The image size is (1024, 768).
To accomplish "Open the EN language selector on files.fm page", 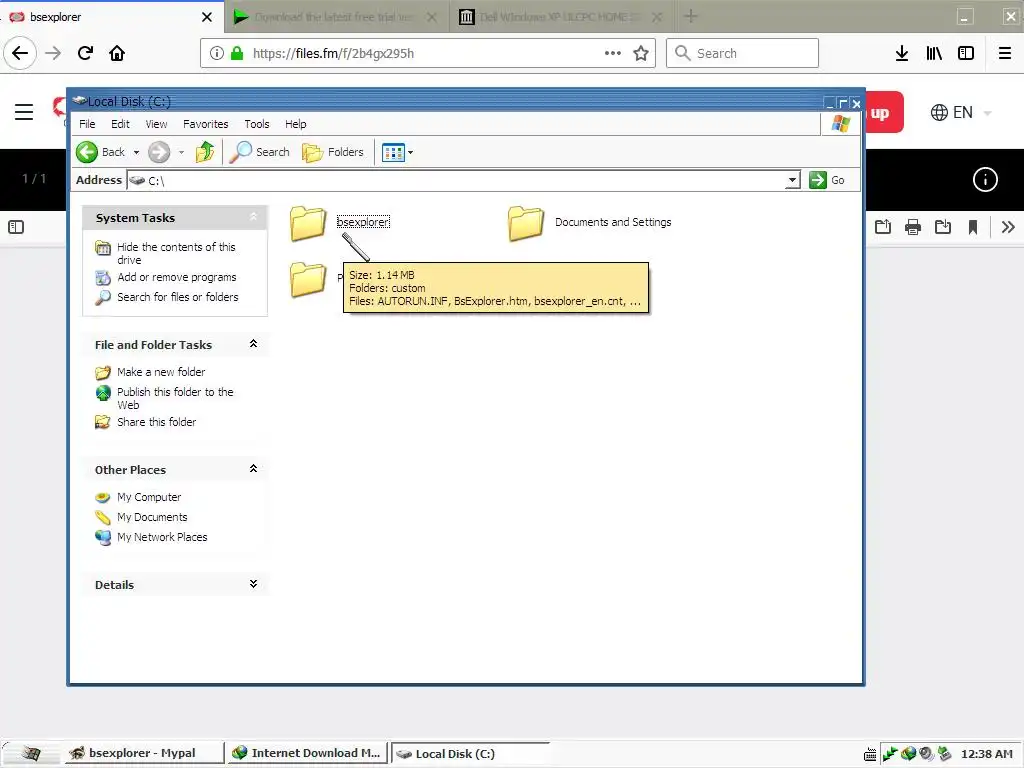I will click(960, 112).
